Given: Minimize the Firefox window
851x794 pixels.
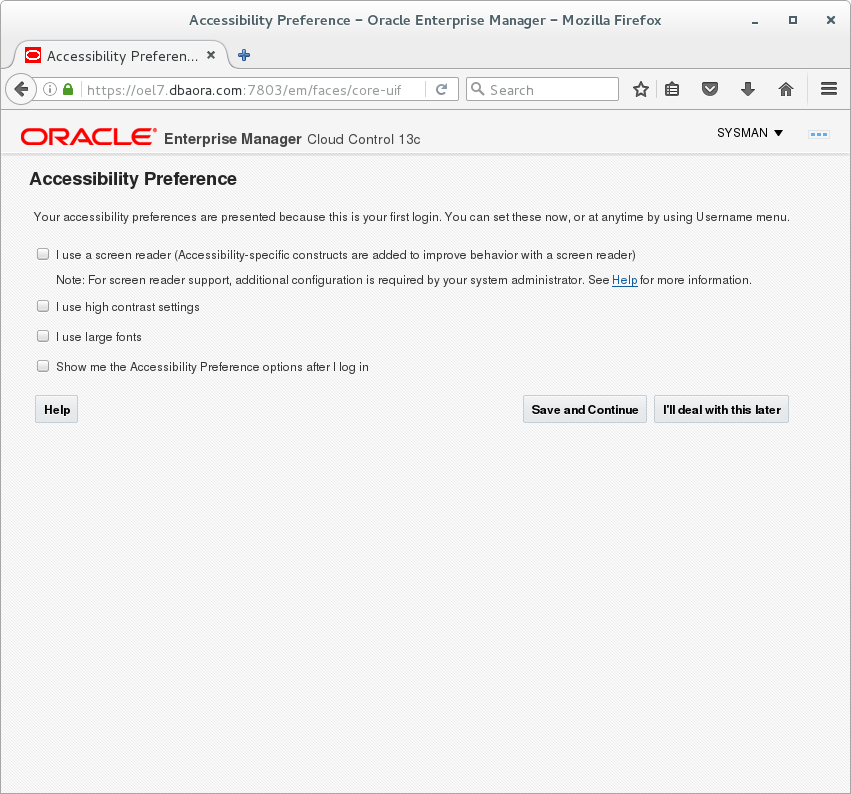Looking at the screenshot, I should point(754,21).
